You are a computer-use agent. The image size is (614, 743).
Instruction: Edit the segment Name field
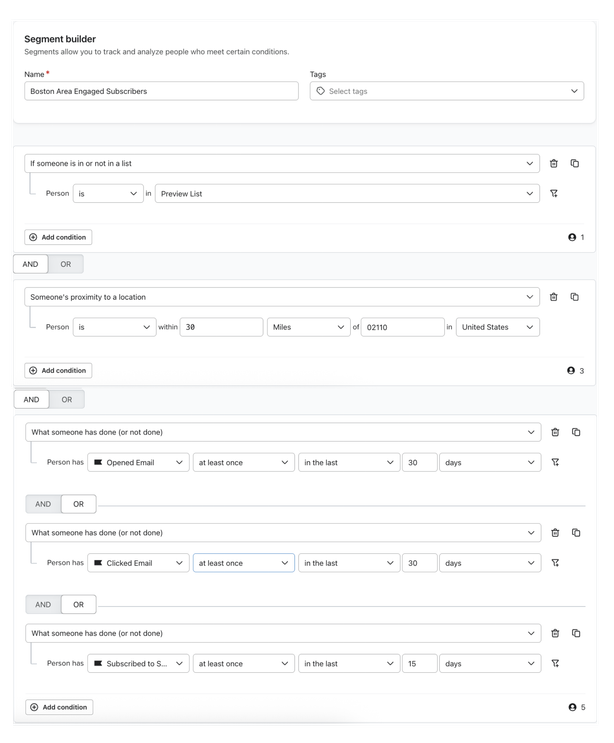[162, 91]
